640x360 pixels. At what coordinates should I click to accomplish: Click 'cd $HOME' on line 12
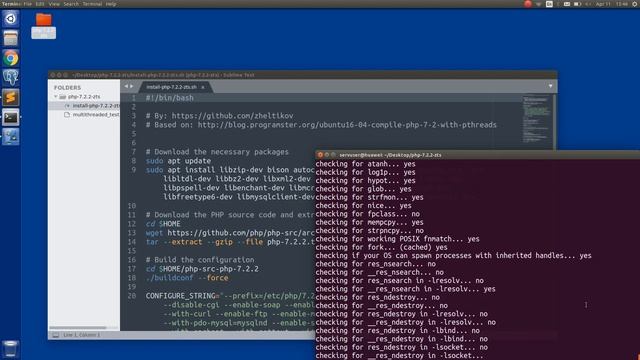(163, 224)
